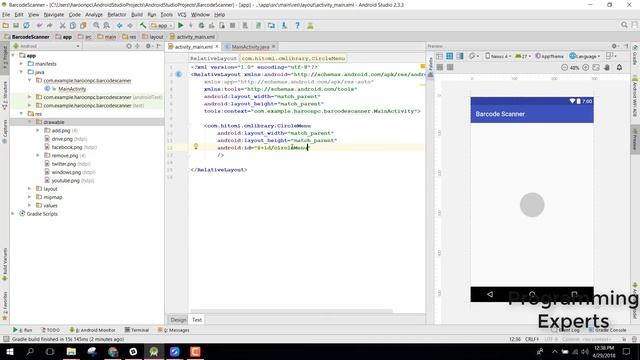Expand the values folder
The image size is (640, 360).
tap(30, 205)
